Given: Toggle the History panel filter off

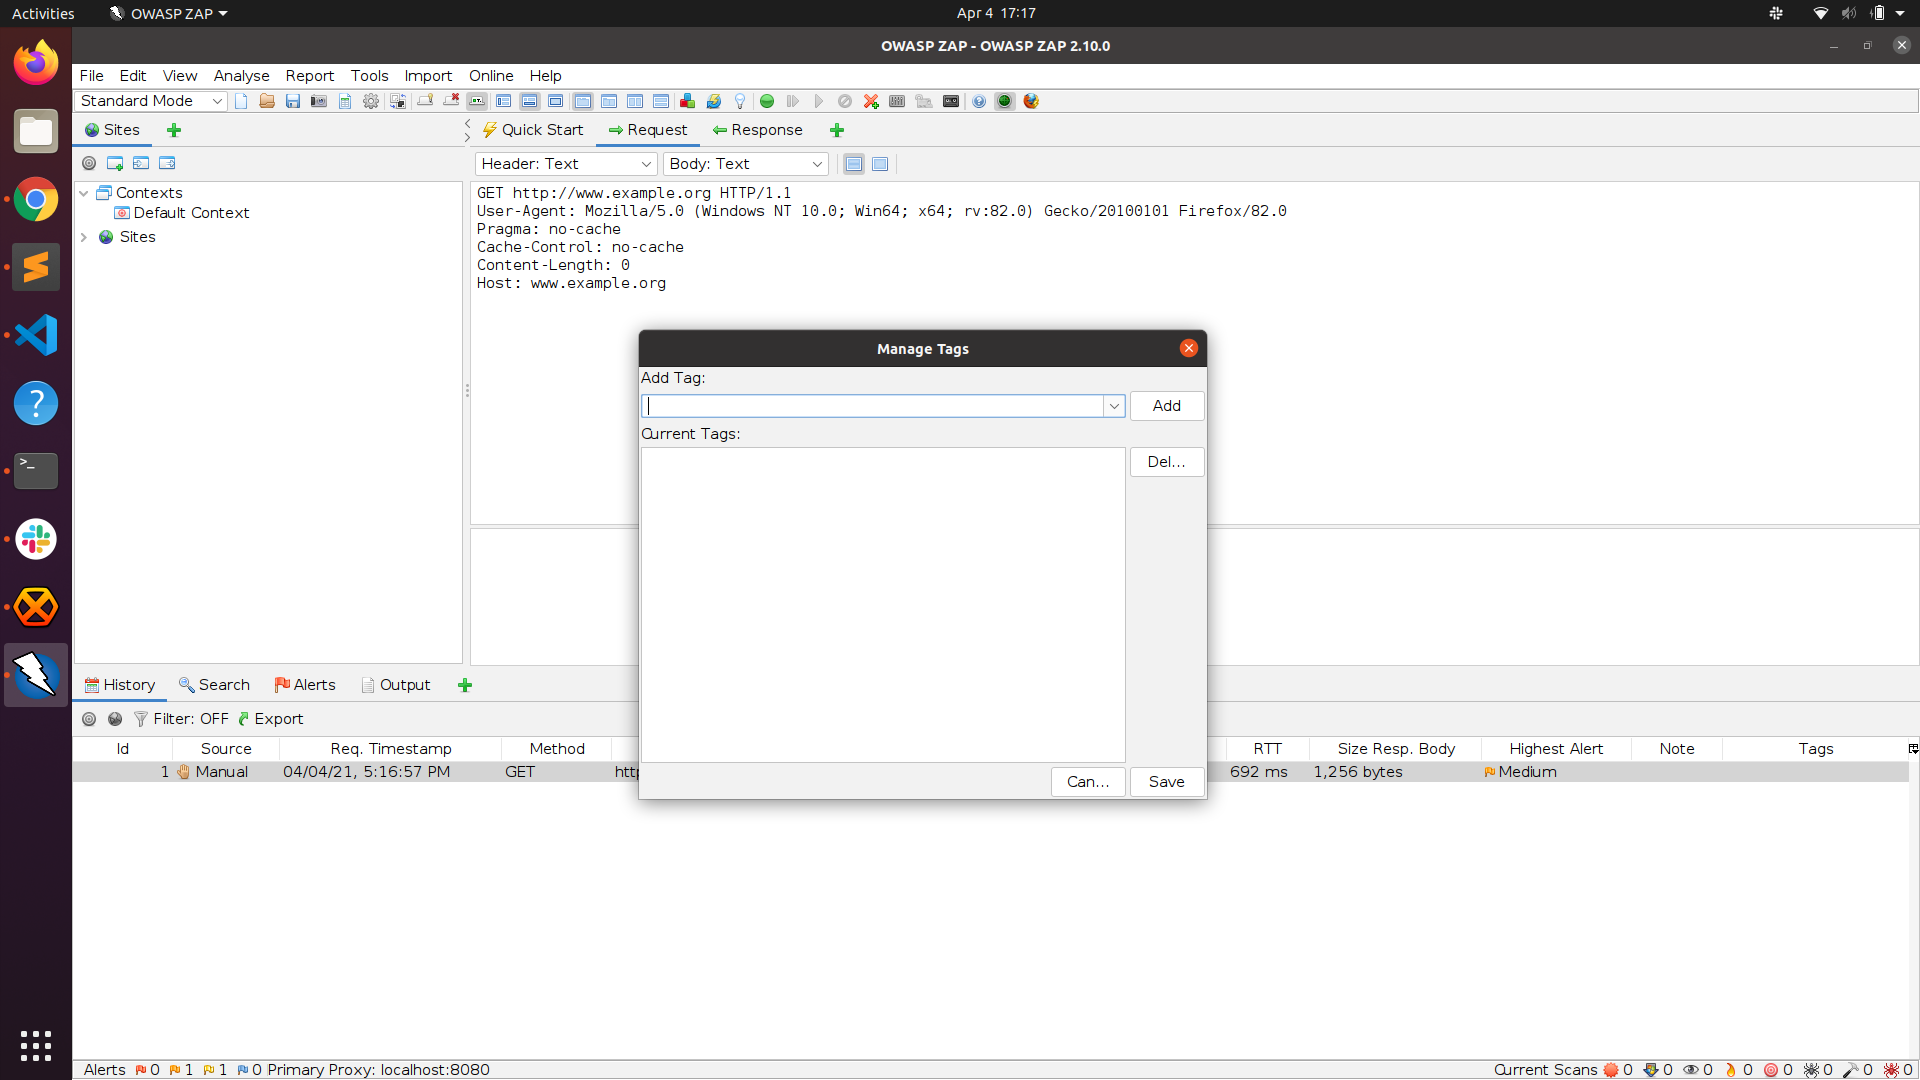Looking at the screenshot, I should tap(182, 719).
